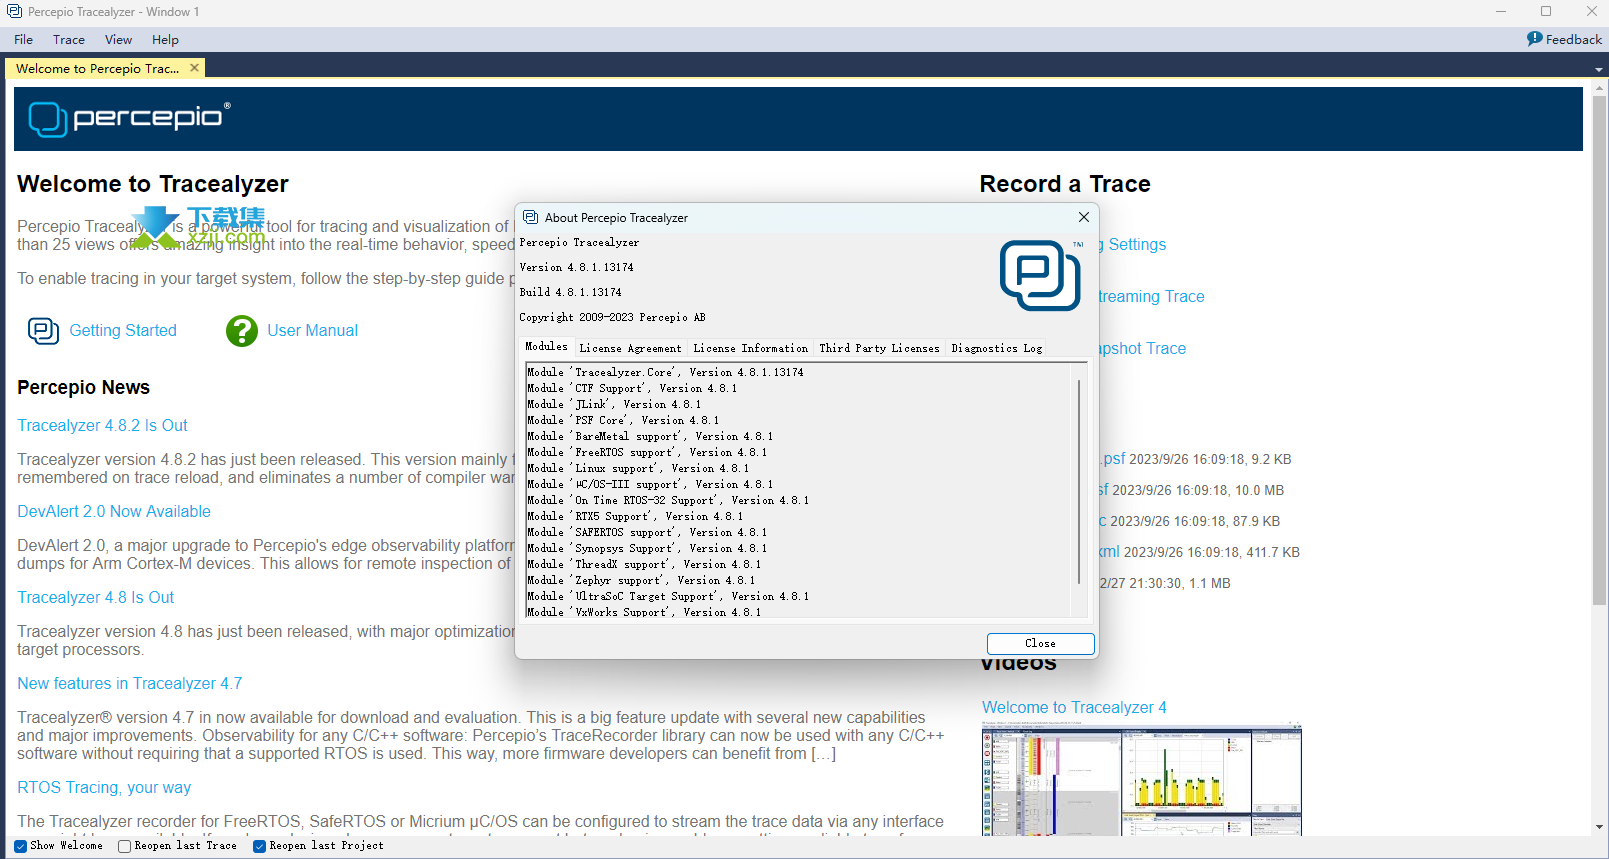1609x859 pixels.
Task: Open the View menu
Action: pos(118,40)
